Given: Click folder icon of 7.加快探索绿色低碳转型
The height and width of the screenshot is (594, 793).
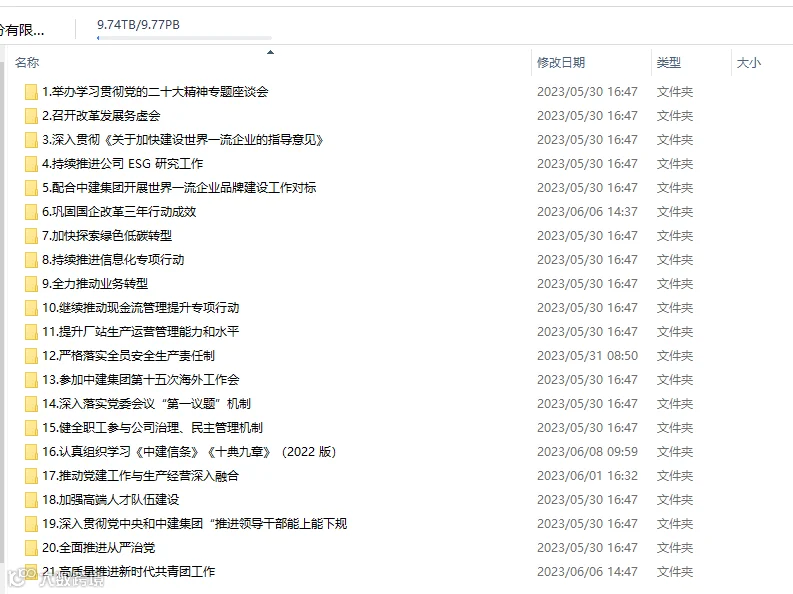Looking at the screenshot, I should pos(31,236).
